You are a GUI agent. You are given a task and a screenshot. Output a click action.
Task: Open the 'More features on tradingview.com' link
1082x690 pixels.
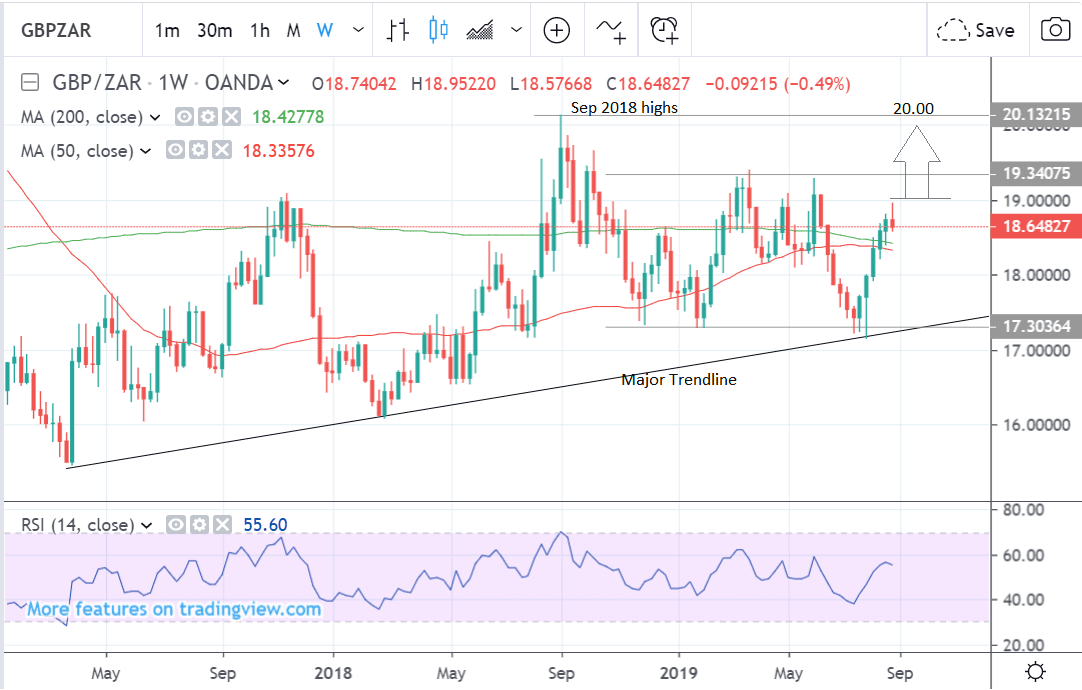(173, 609)
